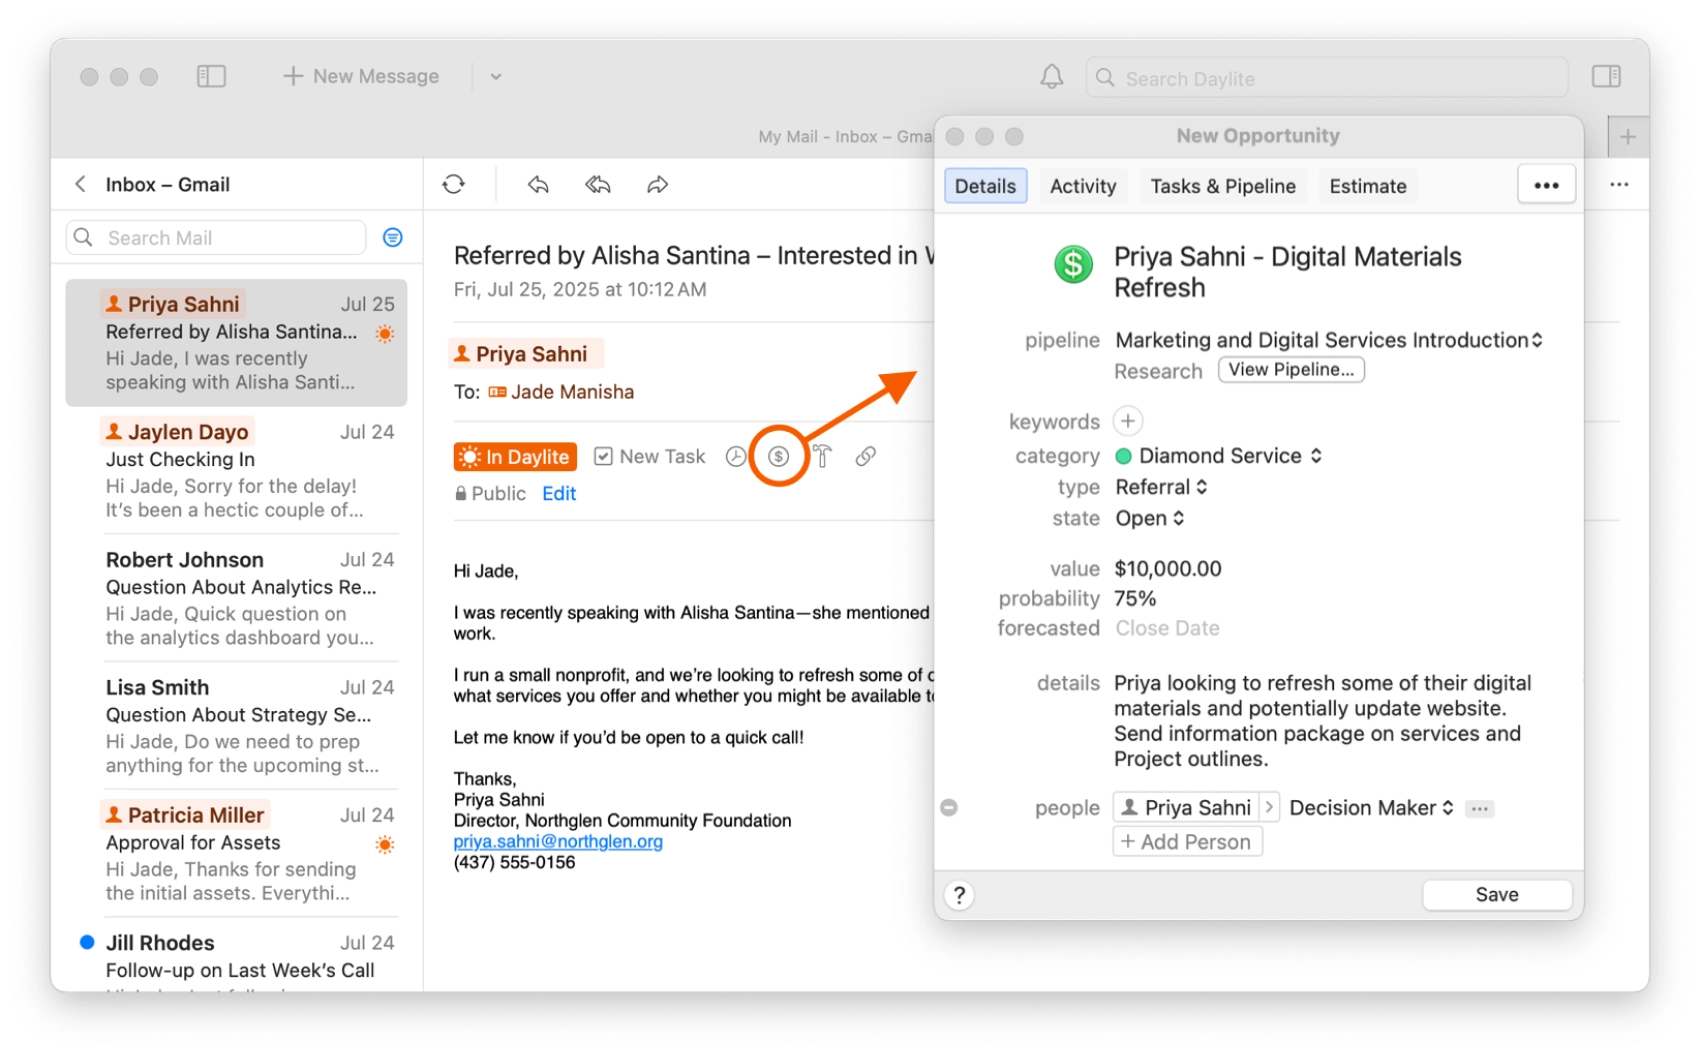
Task: Open the Jaylen Dayo email
Action: [x=237, y=470]
